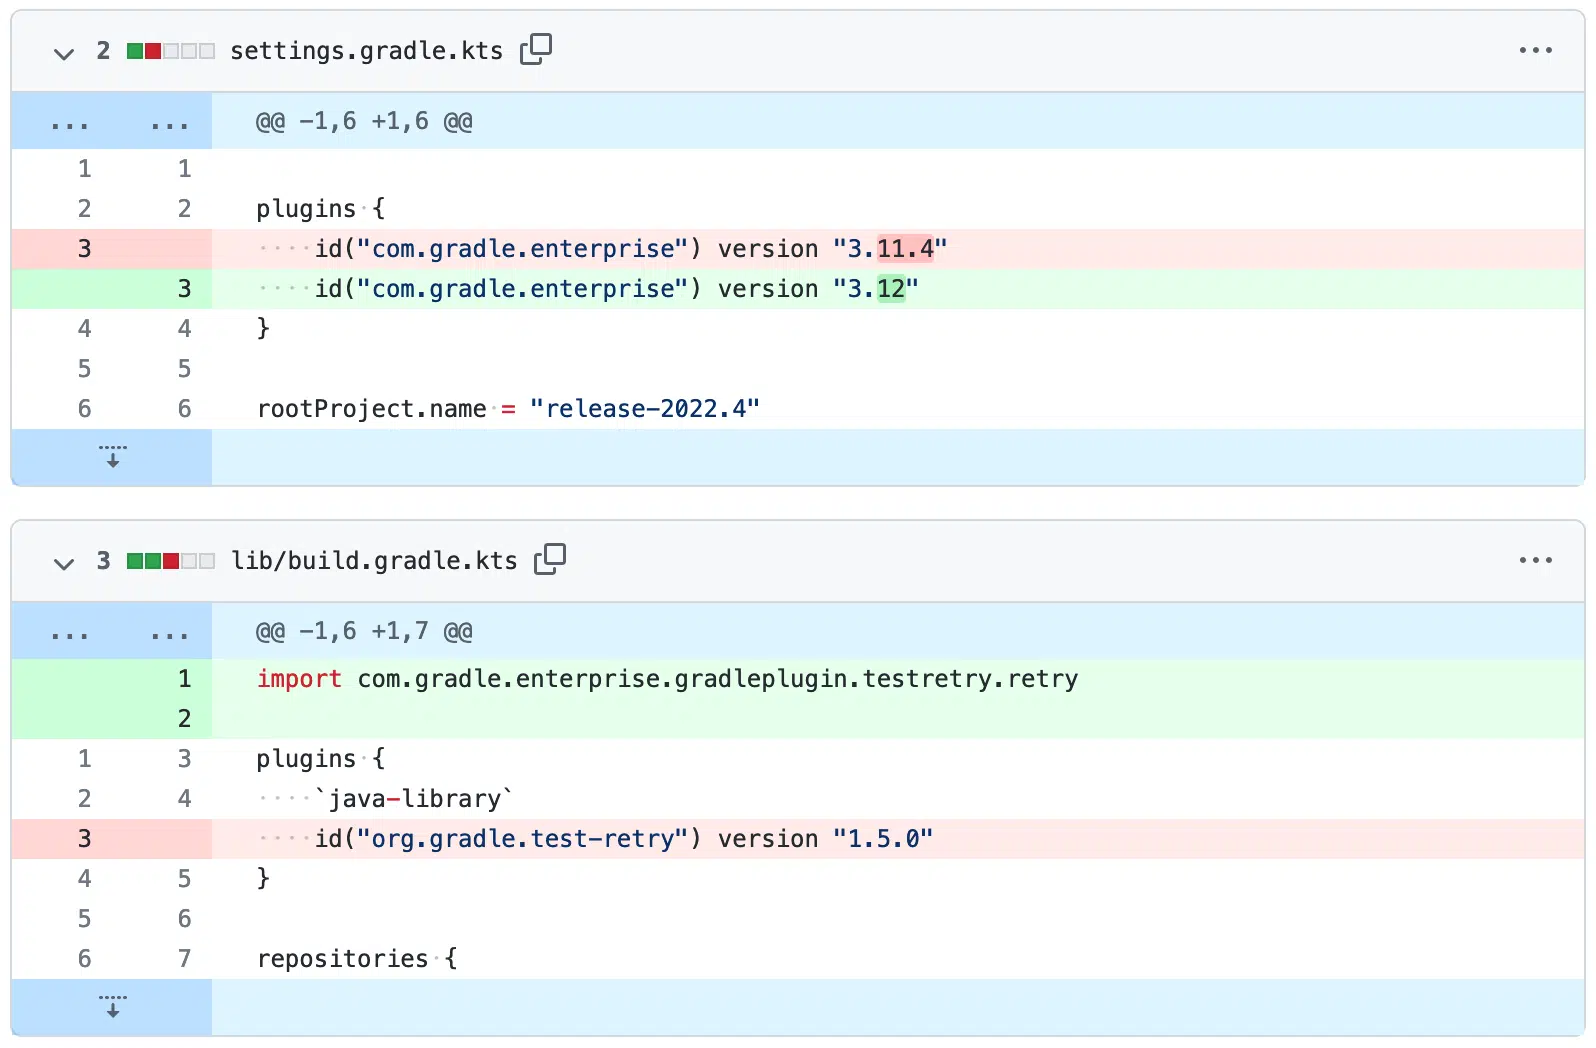
Task: Collapse the lib/build.gradle.kts diff
Action: pos(64,563)
